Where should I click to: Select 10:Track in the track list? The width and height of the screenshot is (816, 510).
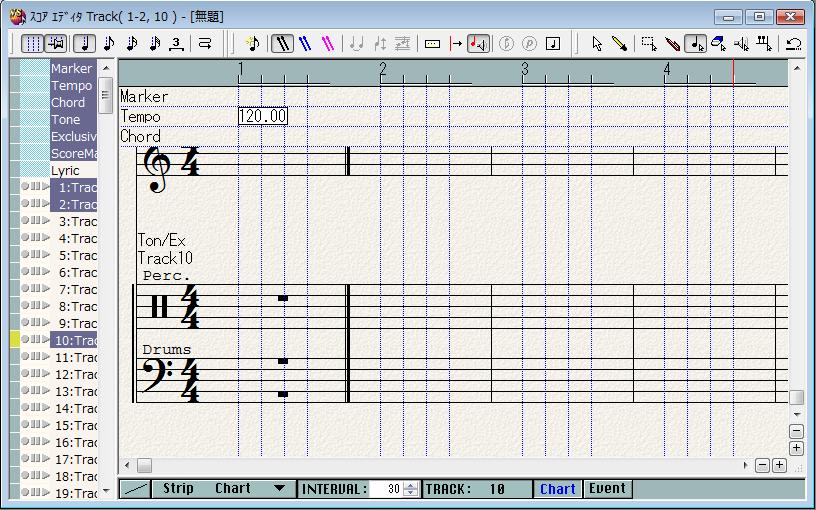coord(73,340)
